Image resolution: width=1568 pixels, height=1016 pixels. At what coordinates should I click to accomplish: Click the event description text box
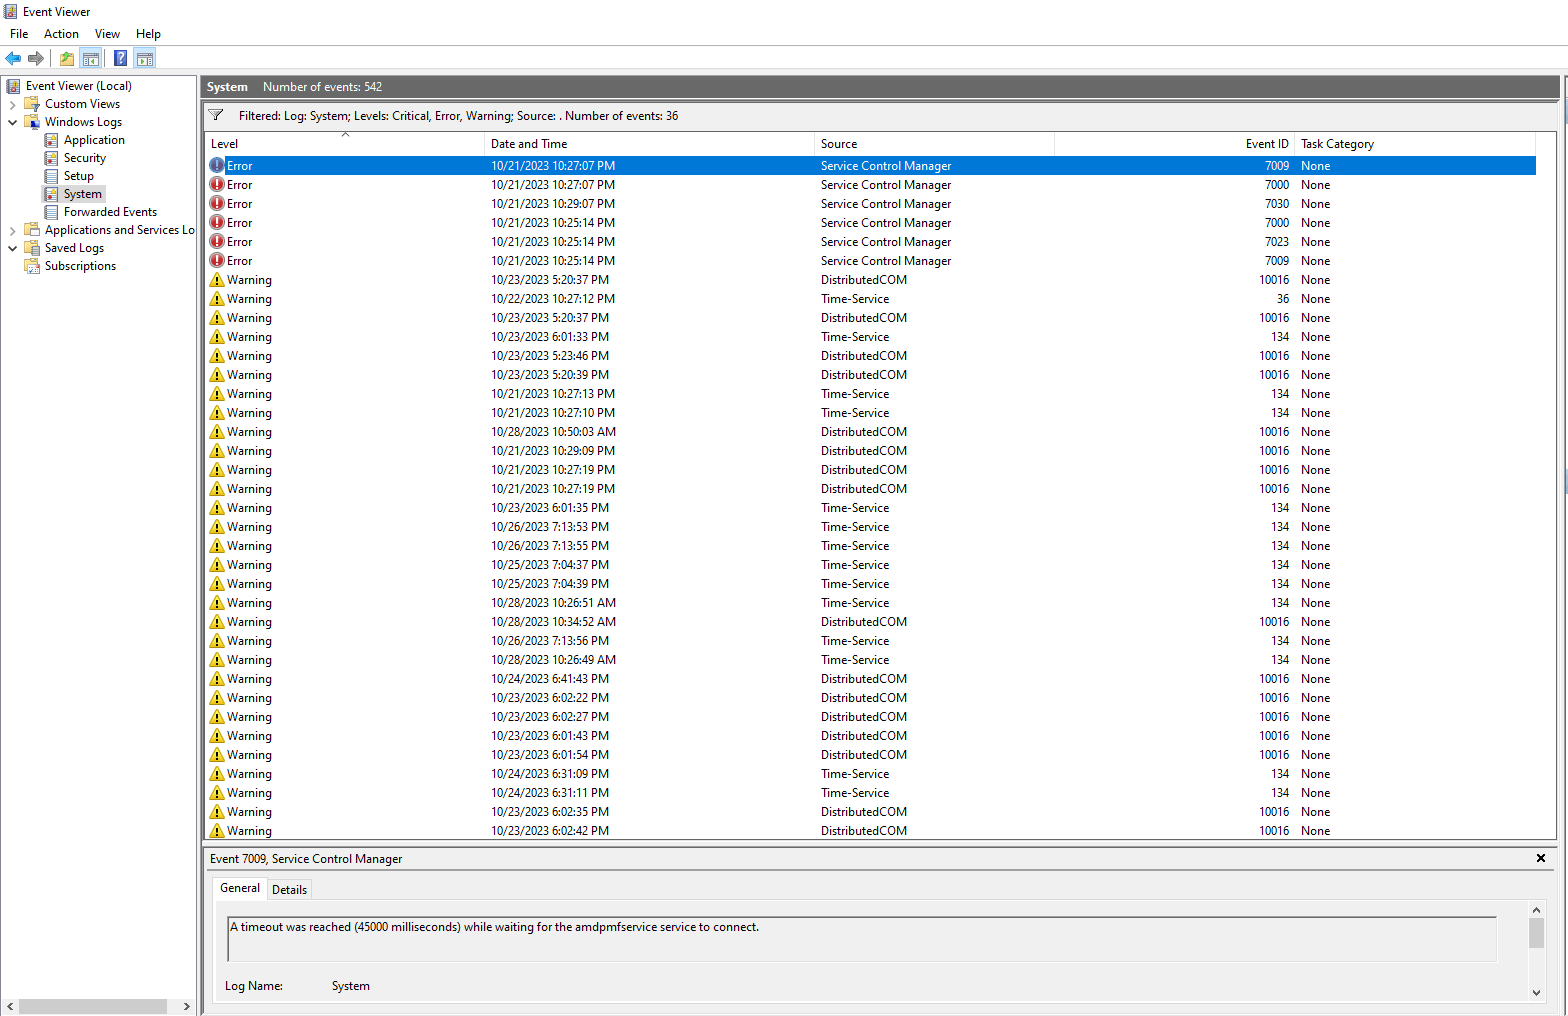pos(862,939)
